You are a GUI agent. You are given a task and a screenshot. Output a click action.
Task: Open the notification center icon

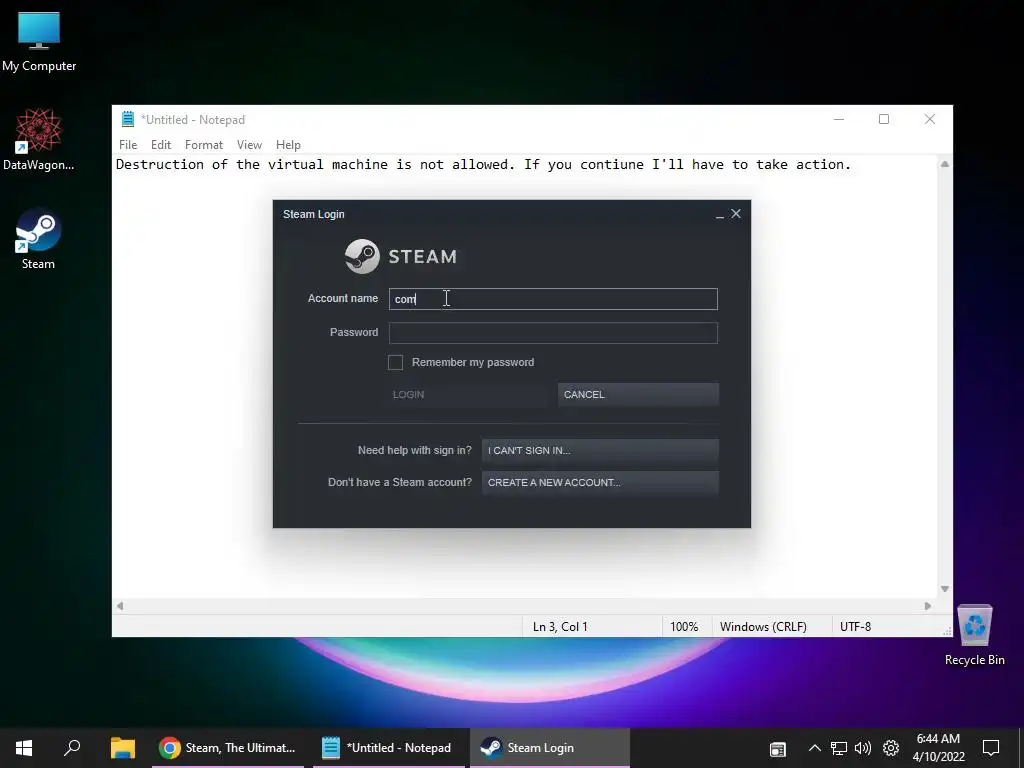click(991, 748)
